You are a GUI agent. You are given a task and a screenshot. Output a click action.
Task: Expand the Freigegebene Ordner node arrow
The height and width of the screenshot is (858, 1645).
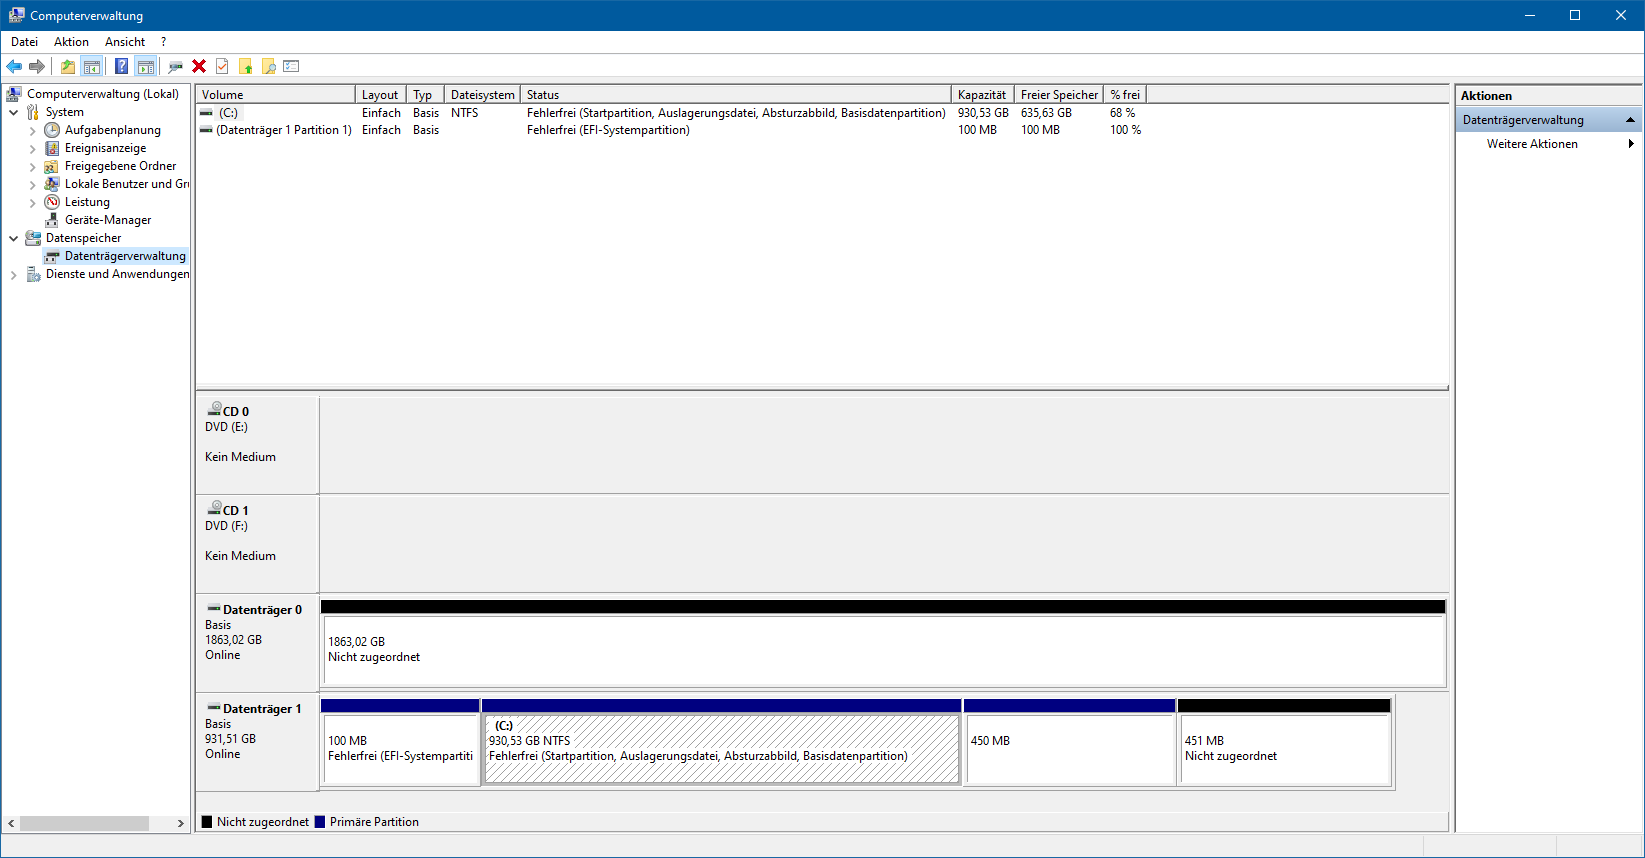[x=32, y=167]
